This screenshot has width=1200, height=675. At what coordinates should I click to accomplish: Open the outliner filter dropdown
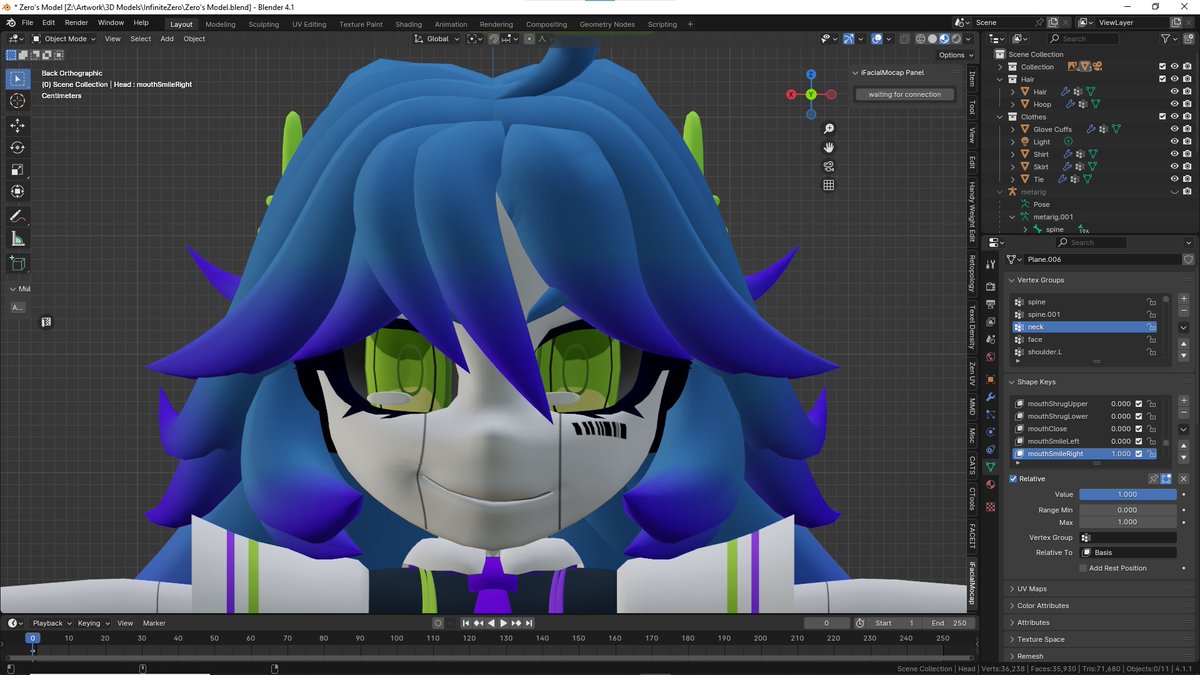point(1171,39)
